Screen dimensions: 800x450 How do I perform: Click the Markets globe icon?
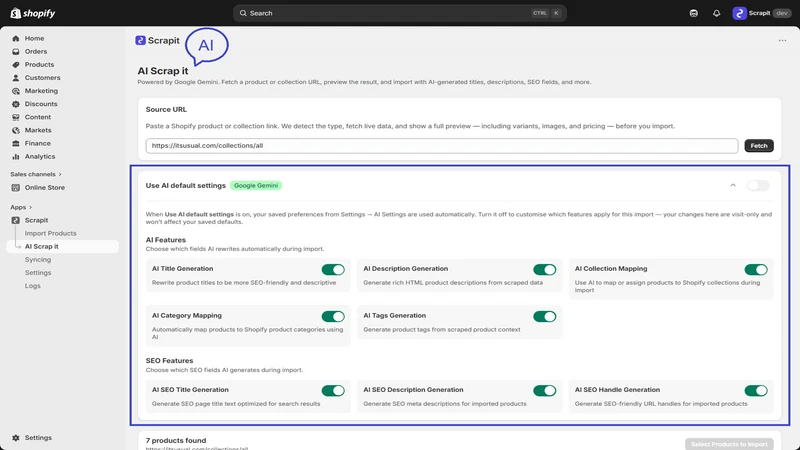coord(16,131)
